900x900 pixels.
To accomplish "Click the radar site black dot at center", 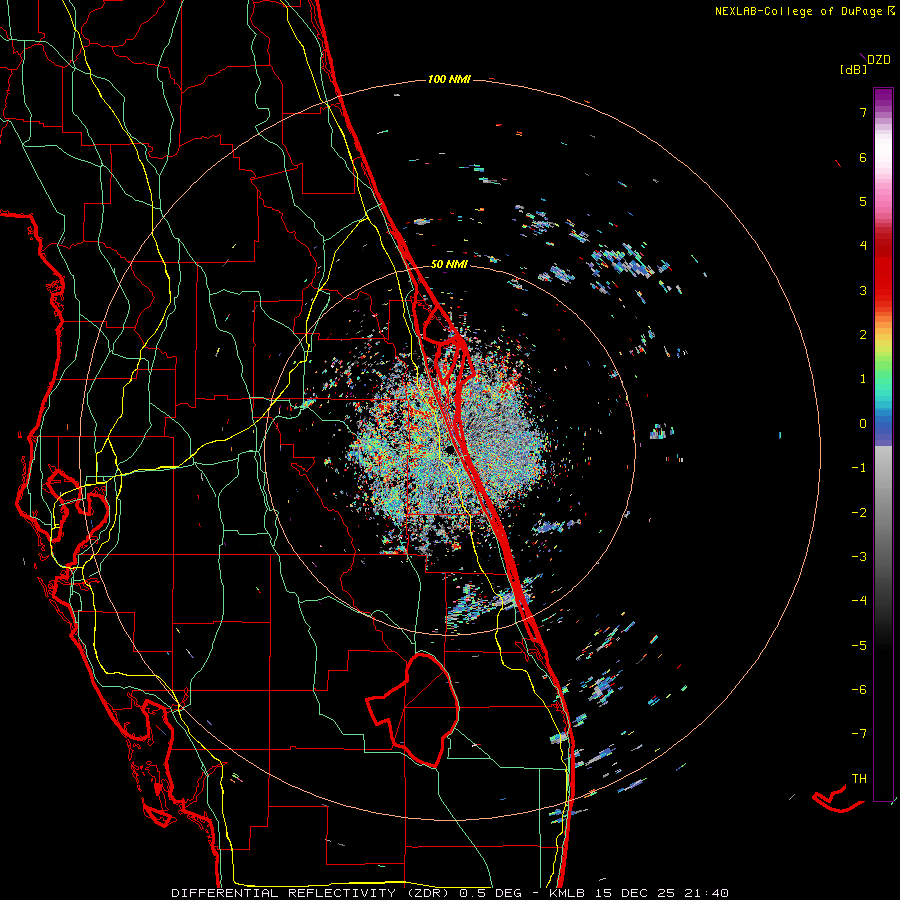I will click(451, 450).
